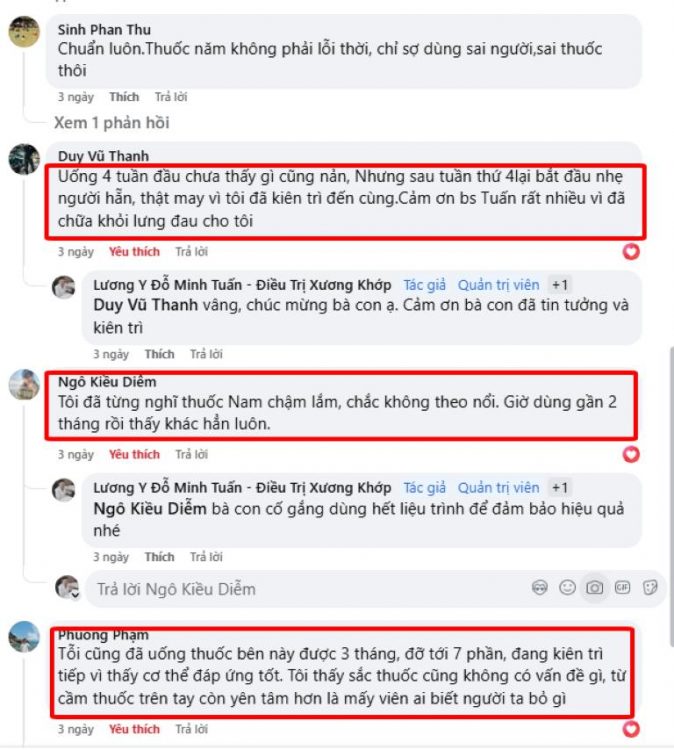Click Thích on author's reply to Ngô Kiều Diễm

[x=159, y=557]
